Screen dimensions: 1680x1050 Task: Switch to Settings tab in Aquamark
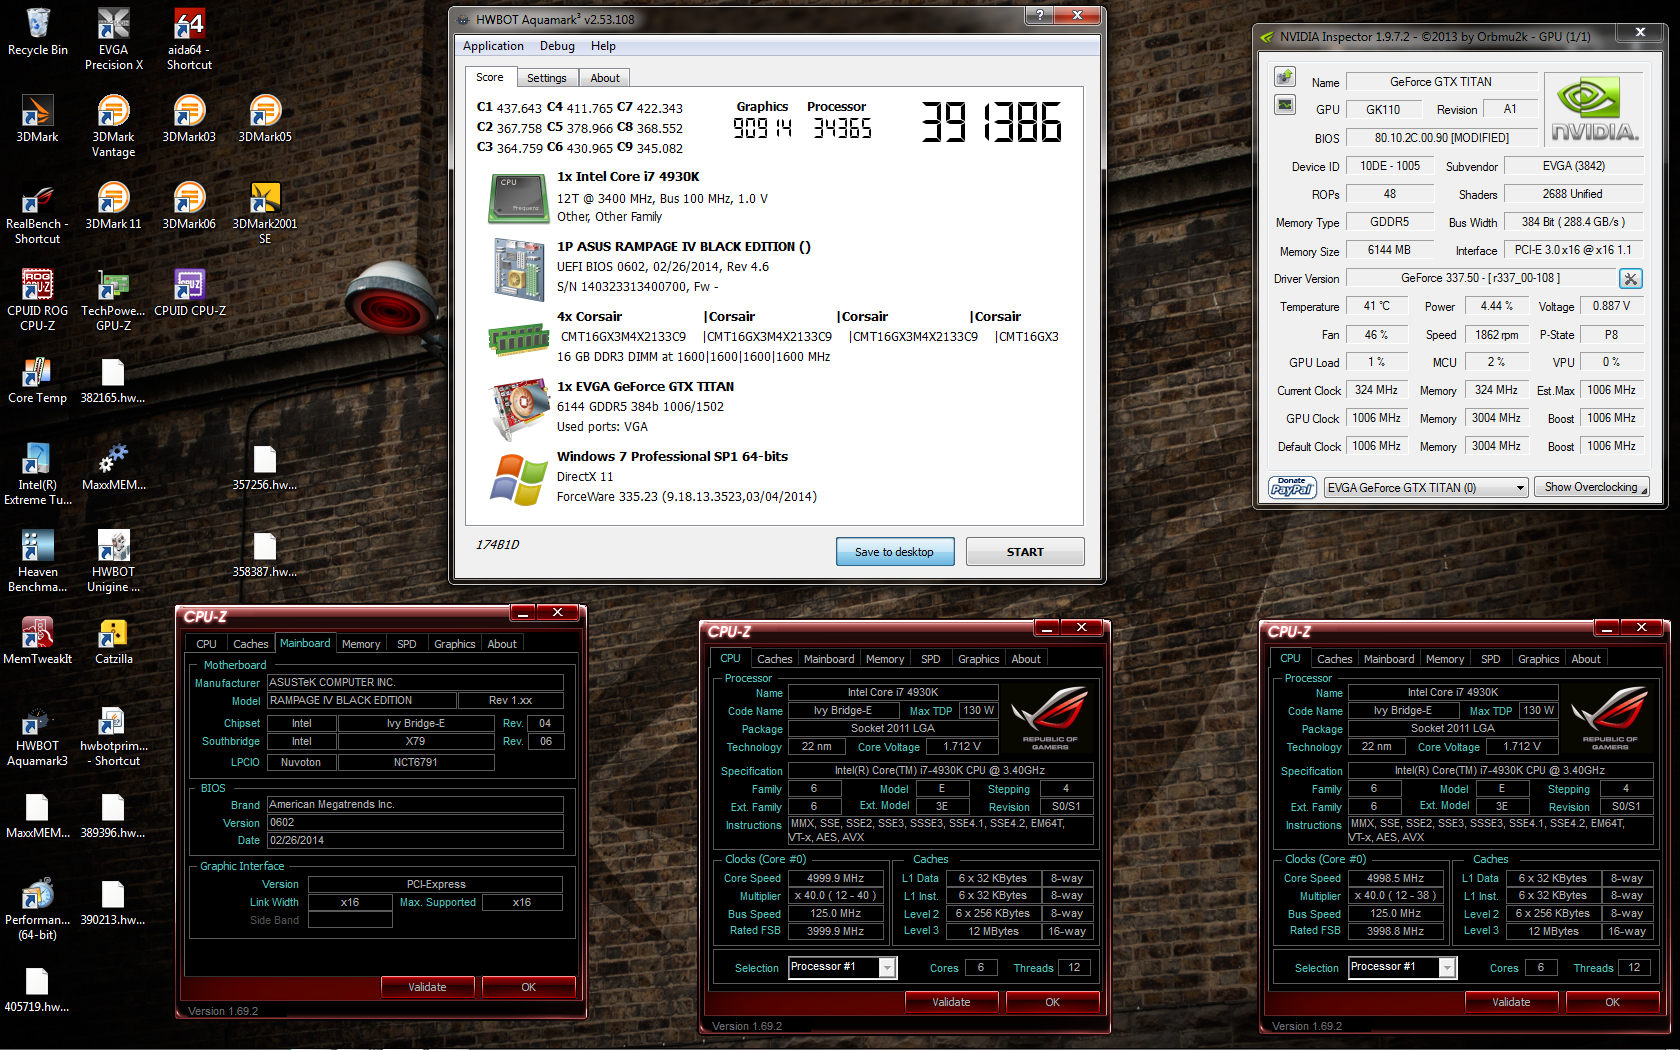tap(547, 78)
